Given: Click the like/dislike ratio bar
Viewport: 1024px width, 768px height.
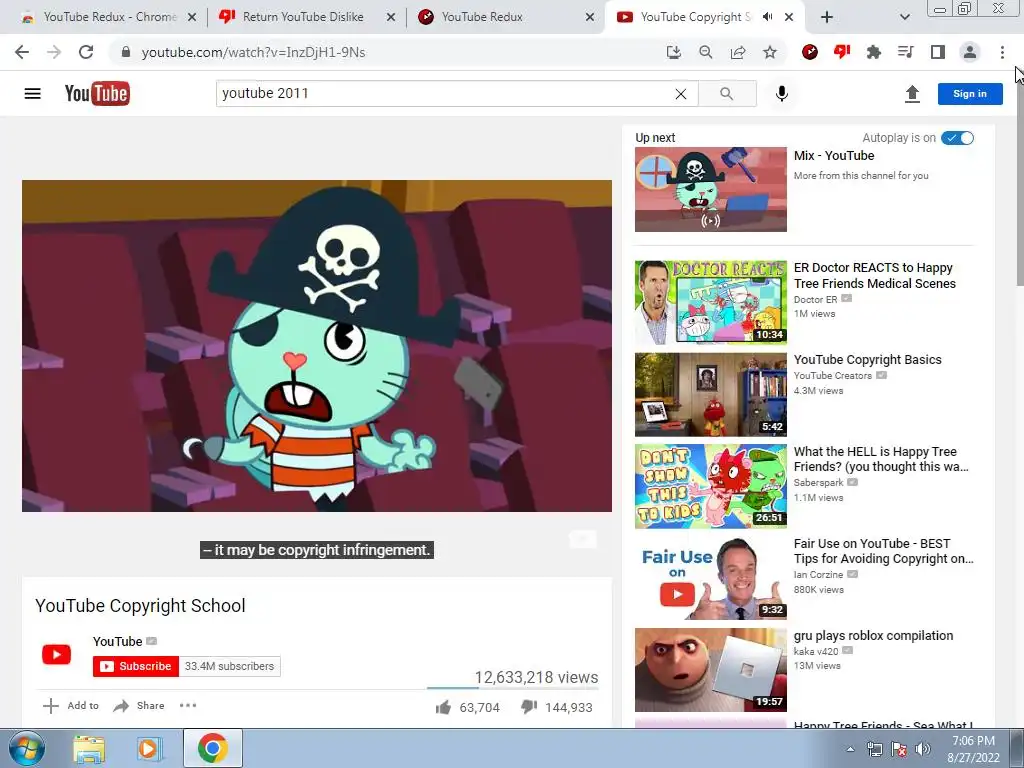Looking at the screenshot, I should pos(513,688).
